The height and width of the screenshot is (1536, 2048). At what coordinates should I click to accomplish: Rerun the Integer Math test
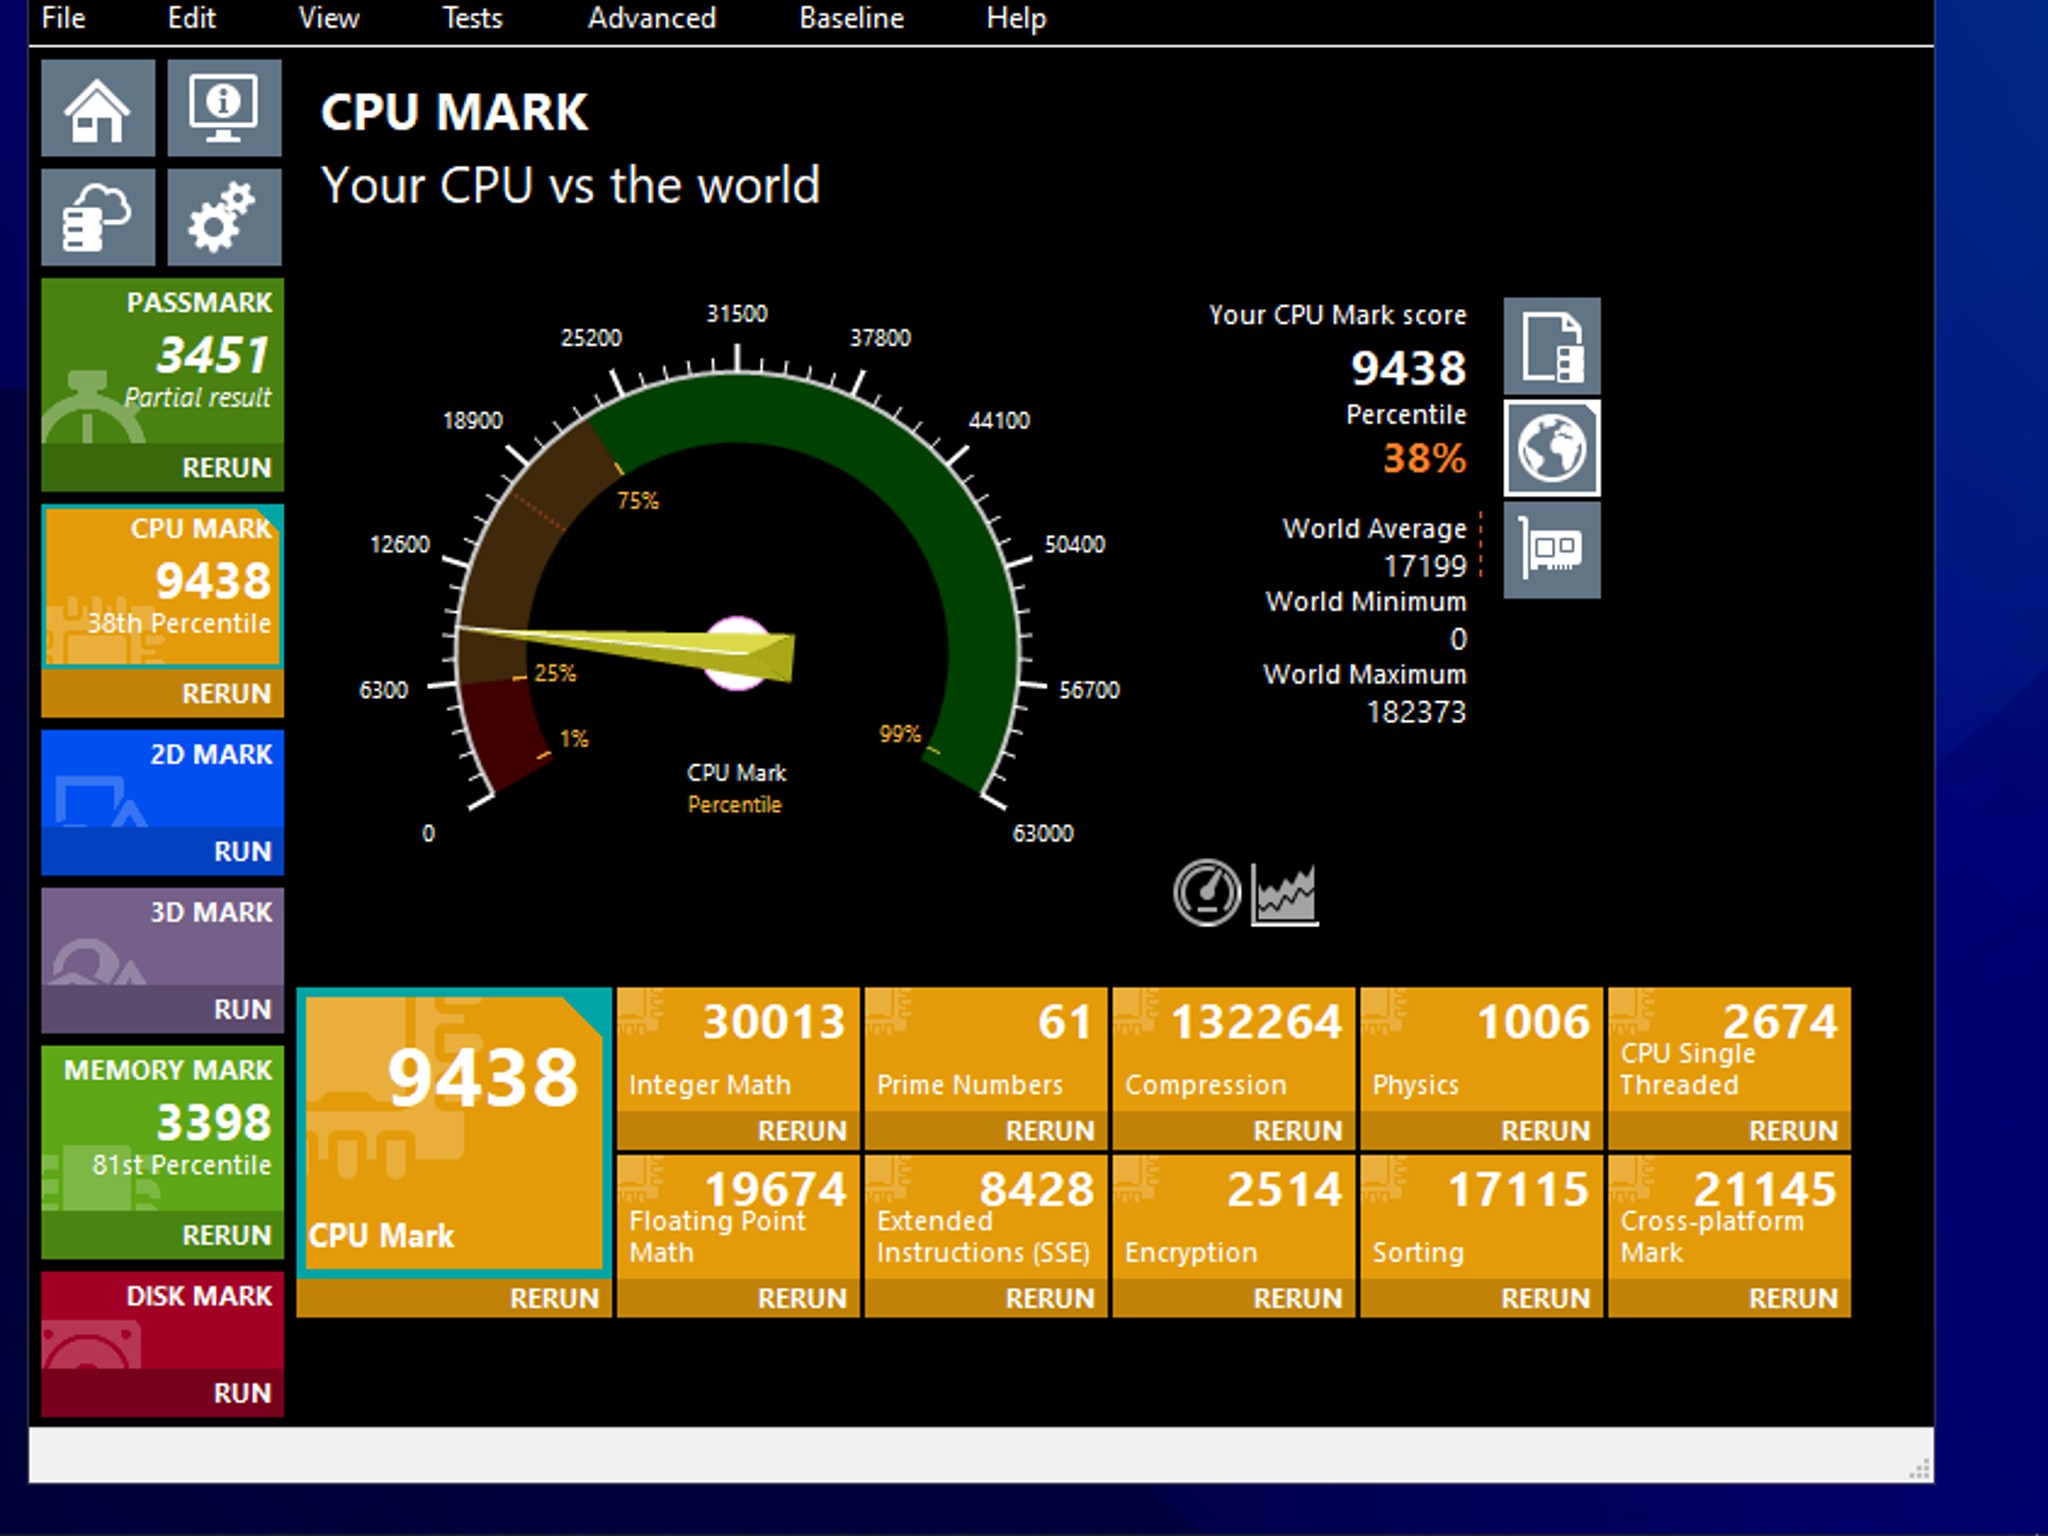point(800,1130)
